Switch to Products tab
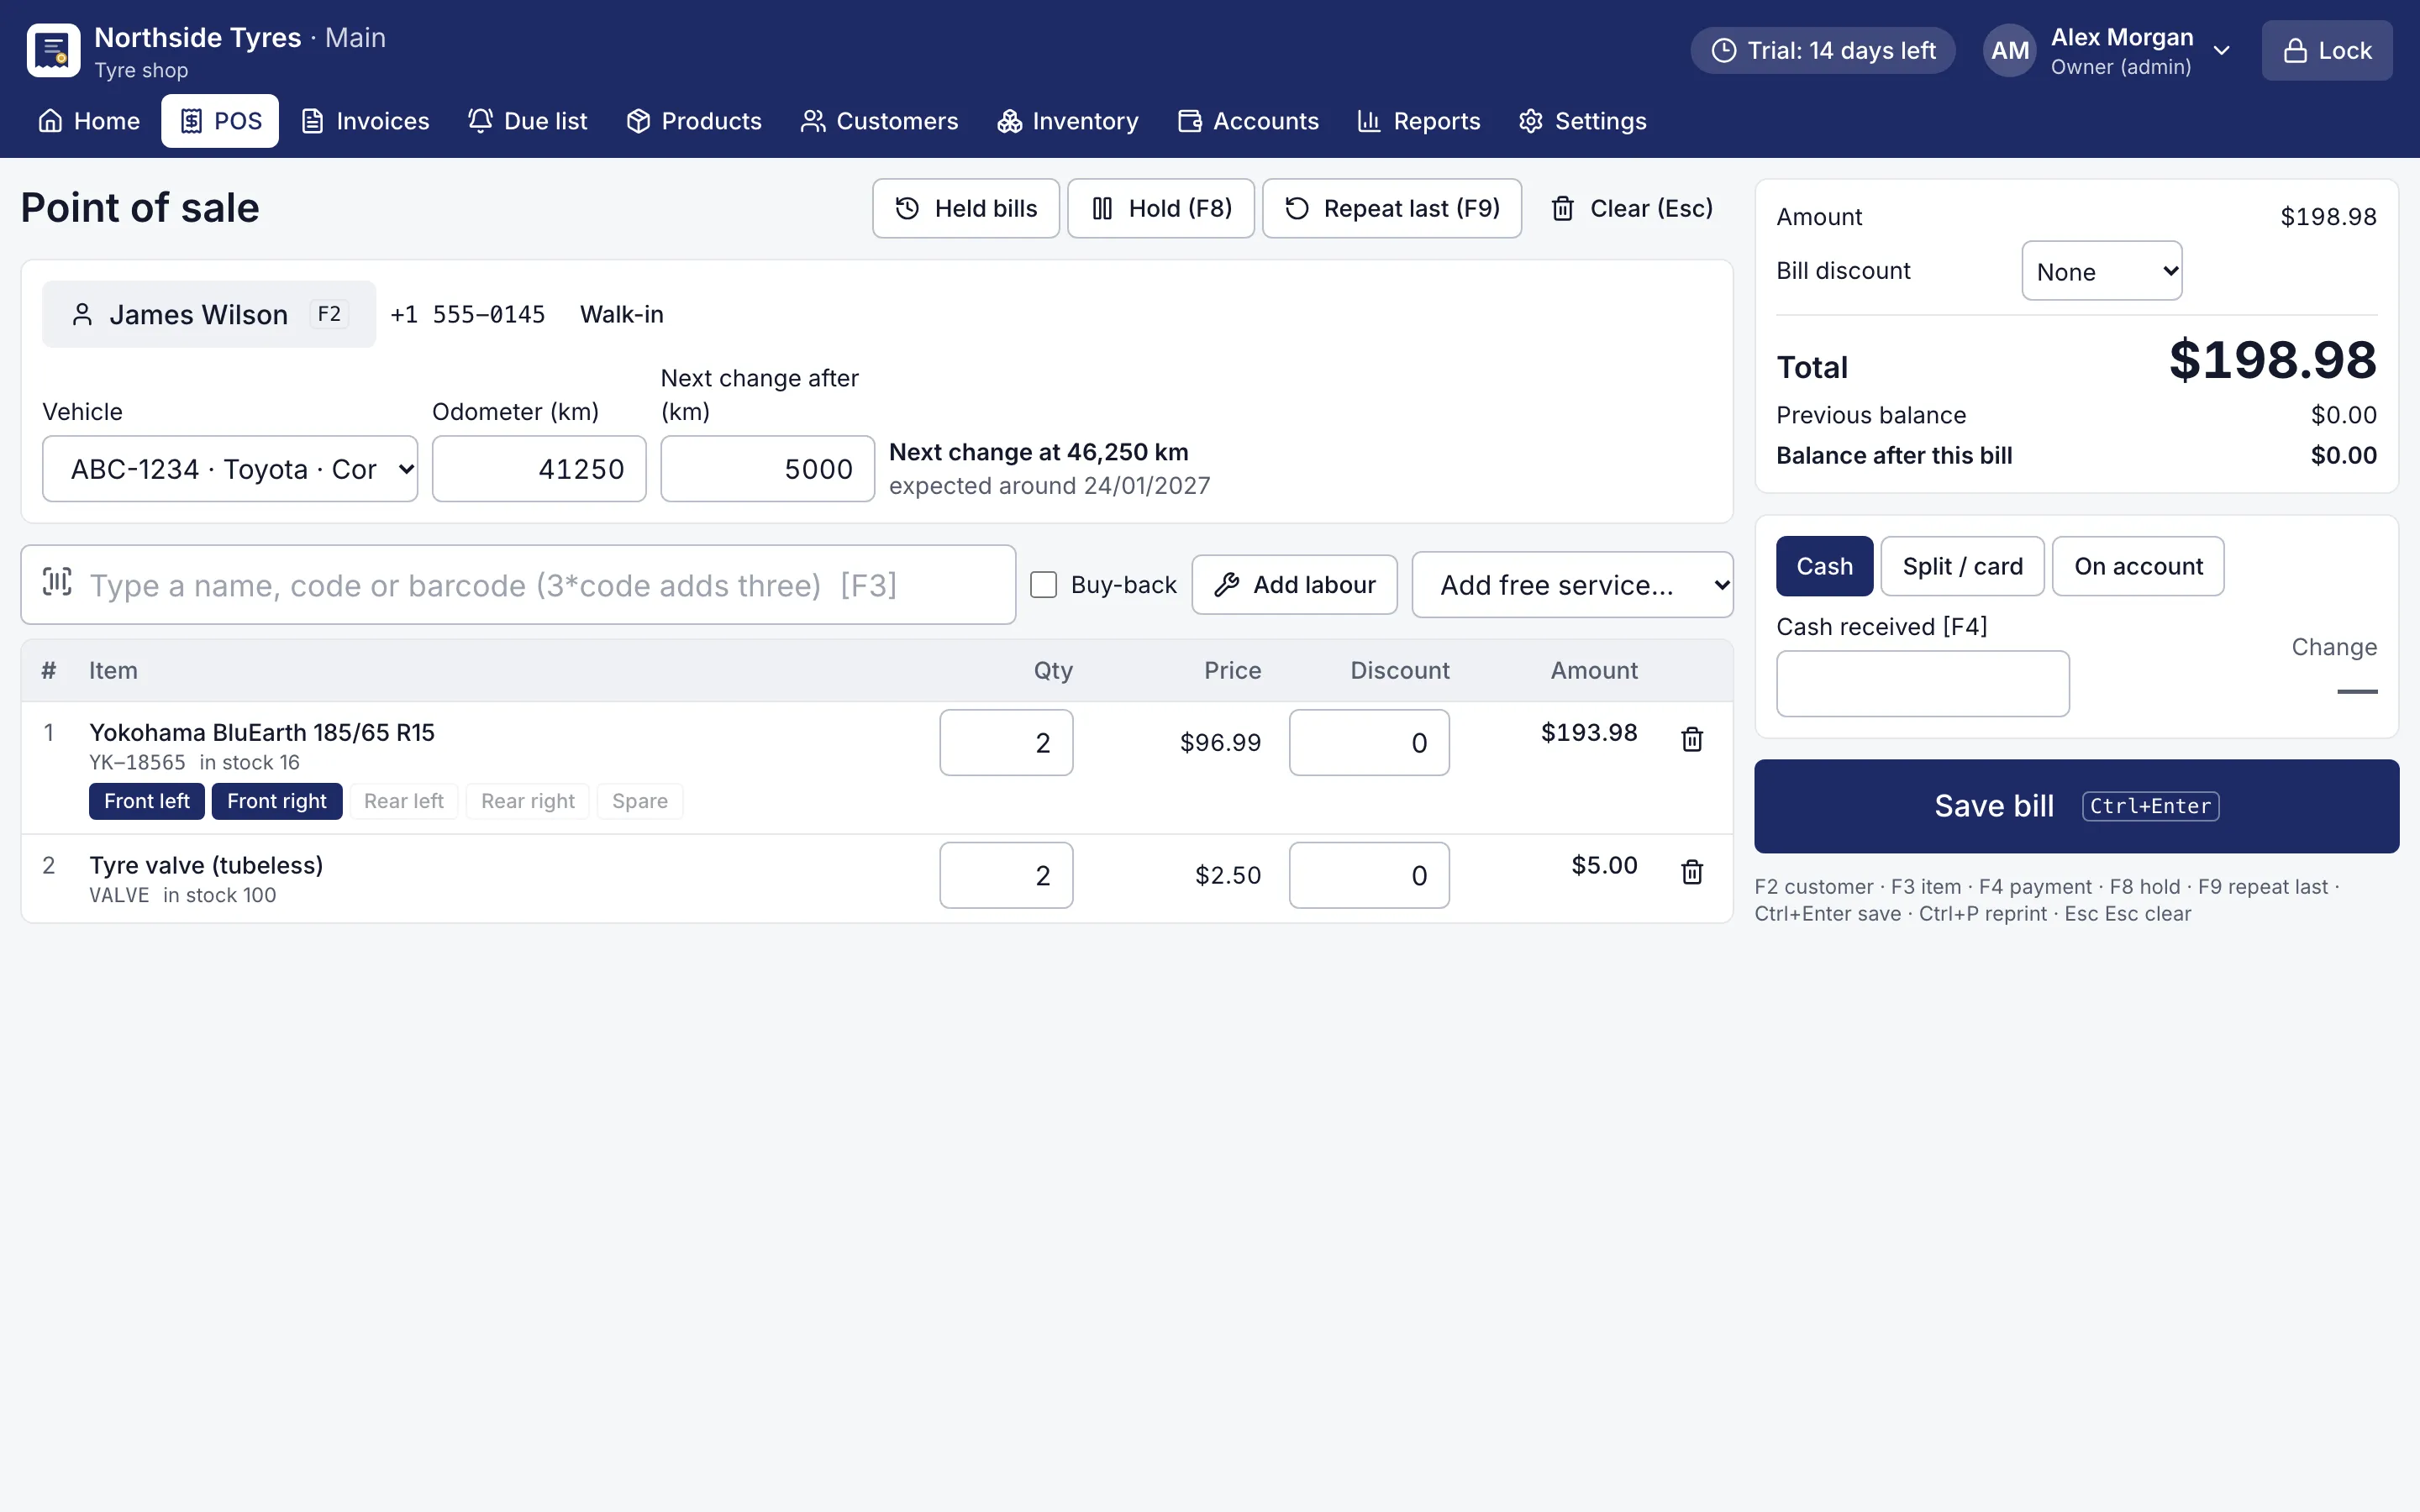 [694, 121]
